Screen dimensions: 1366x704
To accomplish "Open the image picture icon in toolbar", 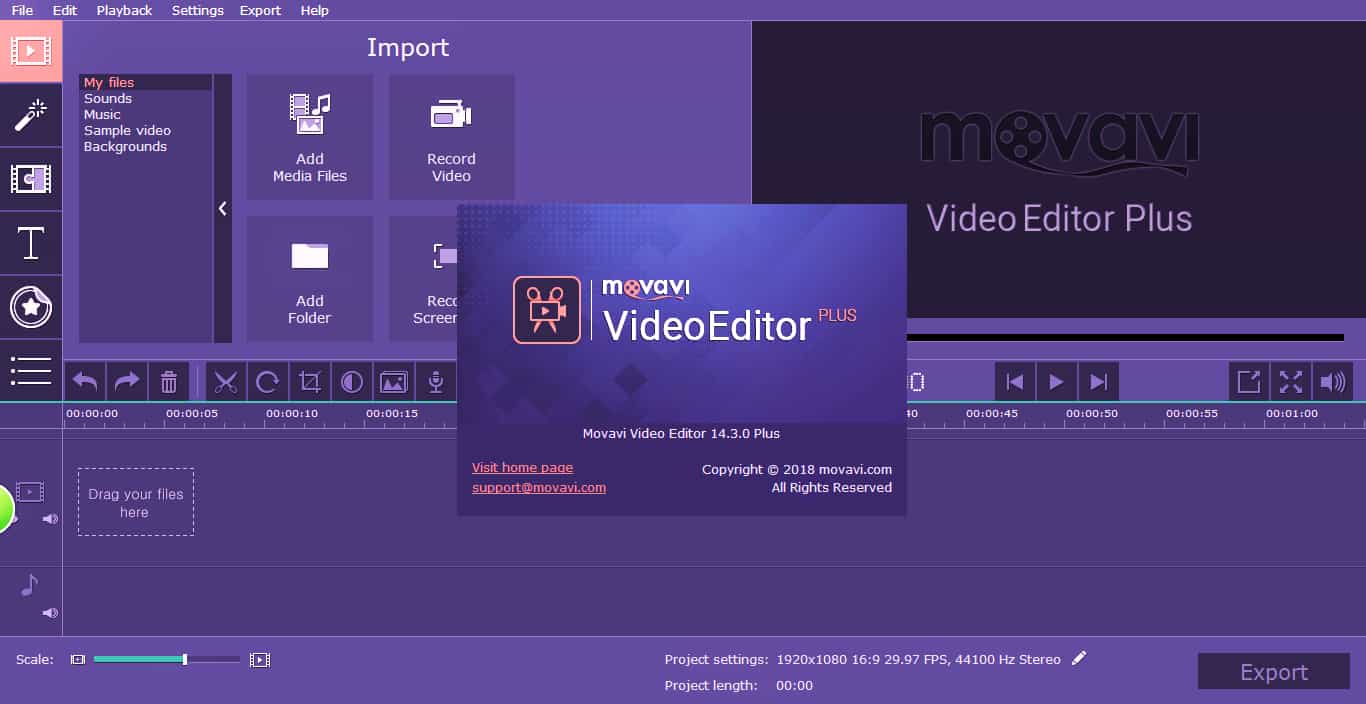I will (x=394, y=382).
